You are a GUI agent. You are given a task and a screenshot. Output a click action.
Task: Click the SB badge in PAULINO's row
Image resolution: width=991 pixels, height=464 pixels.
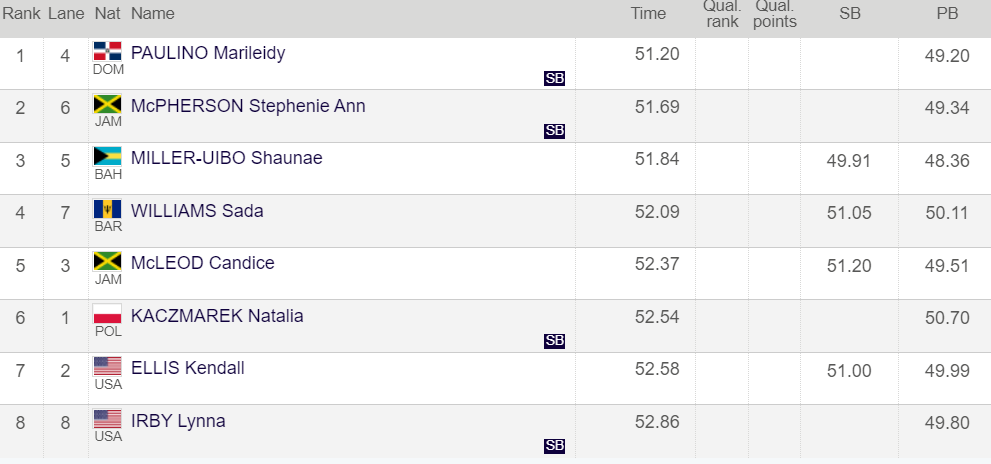(554, 78)
